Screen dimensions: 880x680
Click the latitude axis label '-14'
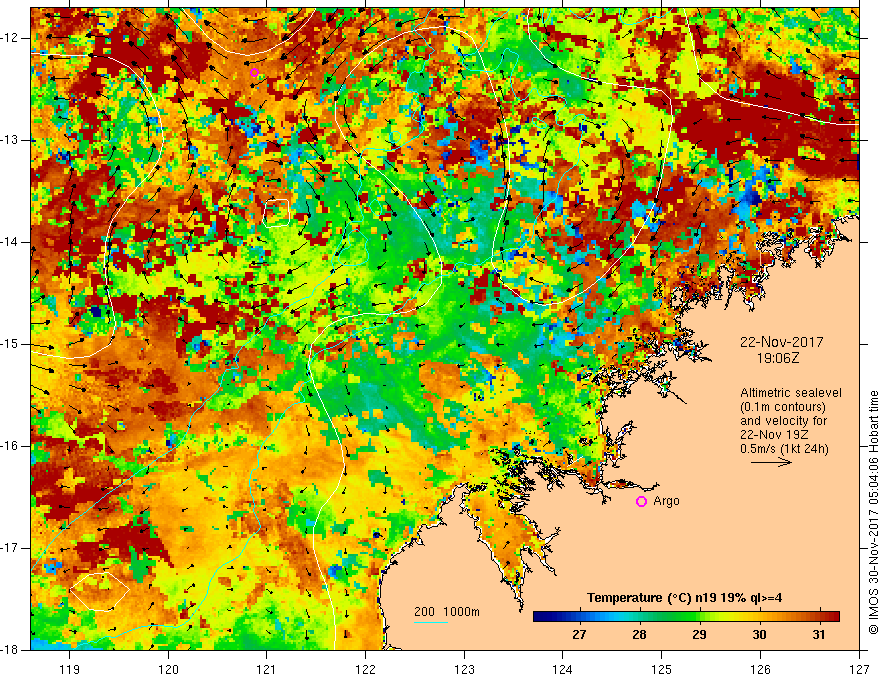10,242
